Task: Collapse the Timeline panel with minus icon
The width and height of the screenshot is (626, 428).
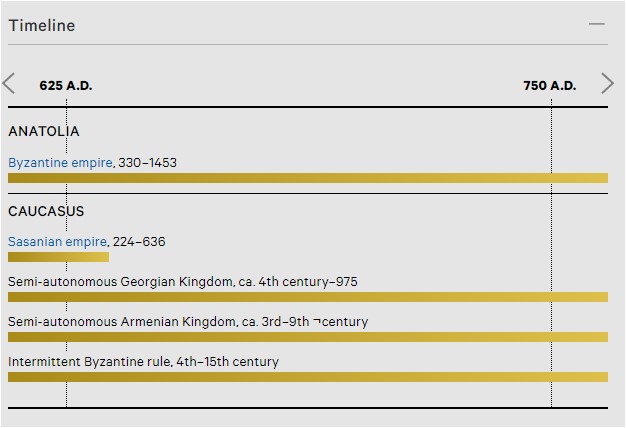Action: click(597, 24)
